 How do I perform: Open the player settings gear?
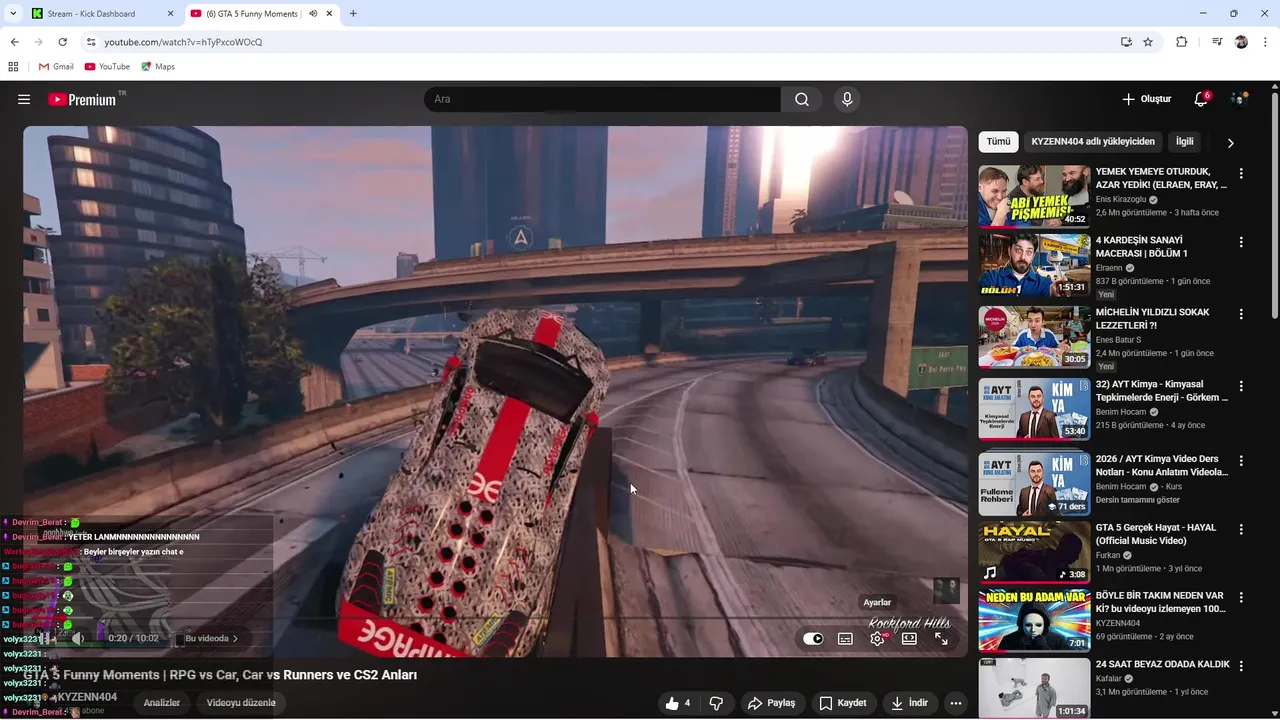point(877,639)
